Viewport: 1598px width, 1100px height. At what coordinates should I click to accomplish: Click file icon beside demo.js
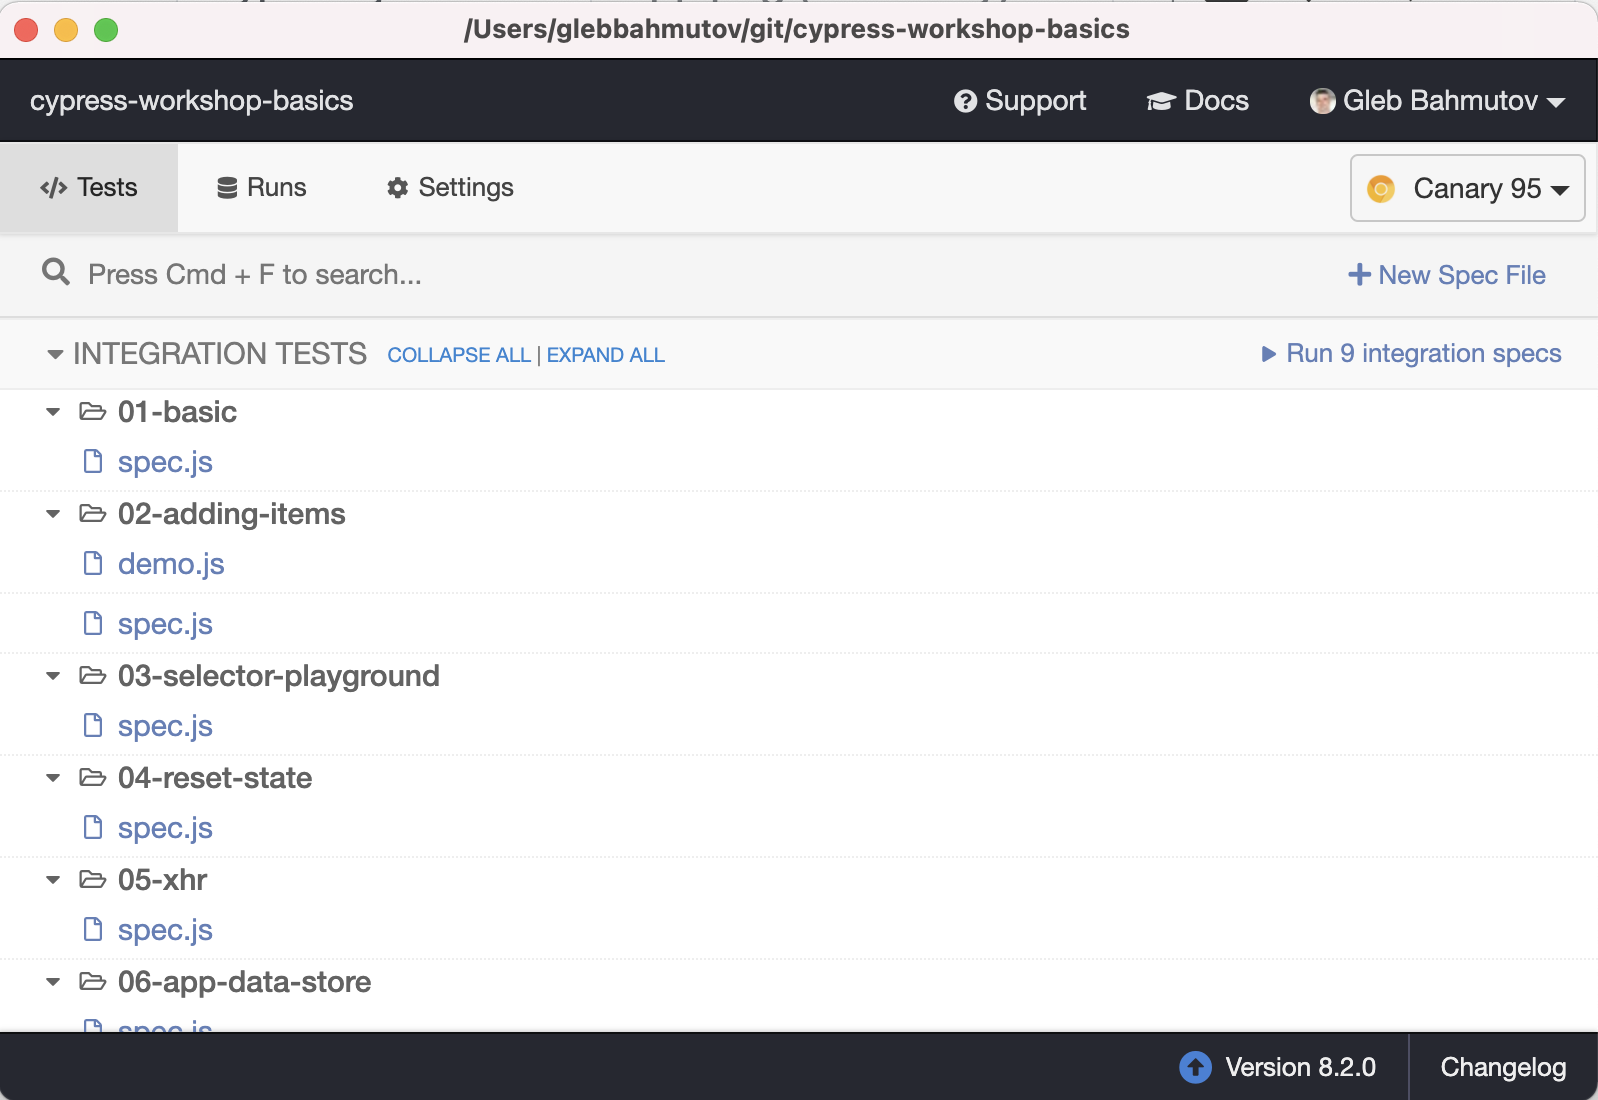[x=93, y=563]
